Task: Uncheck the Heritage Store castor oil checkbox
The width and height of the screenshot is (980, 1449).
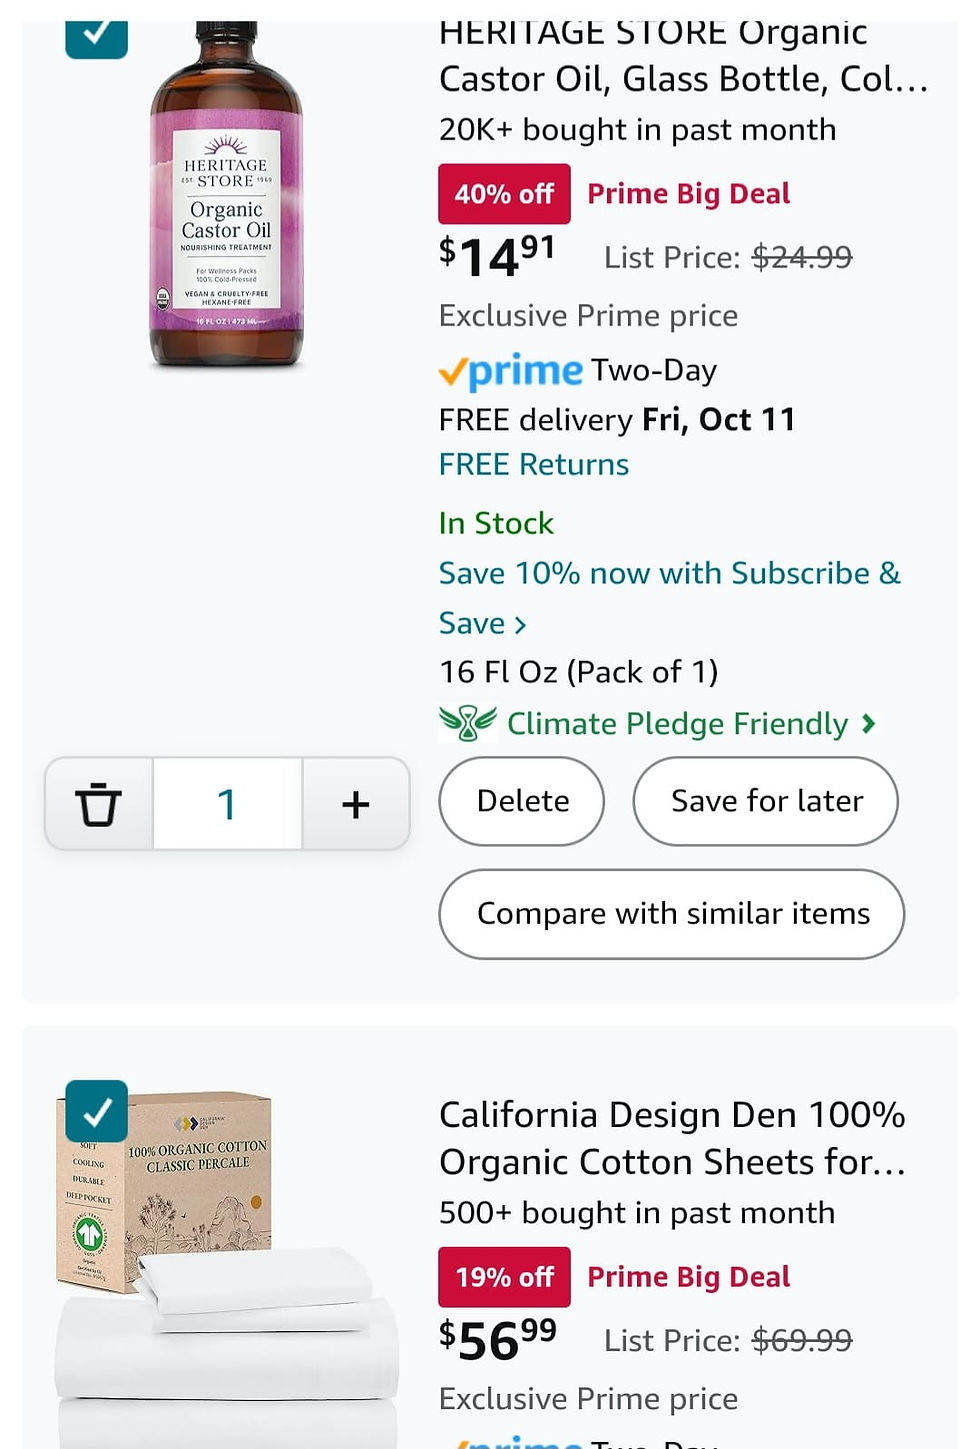Action: pyautogui.click(x=96, y=33)
